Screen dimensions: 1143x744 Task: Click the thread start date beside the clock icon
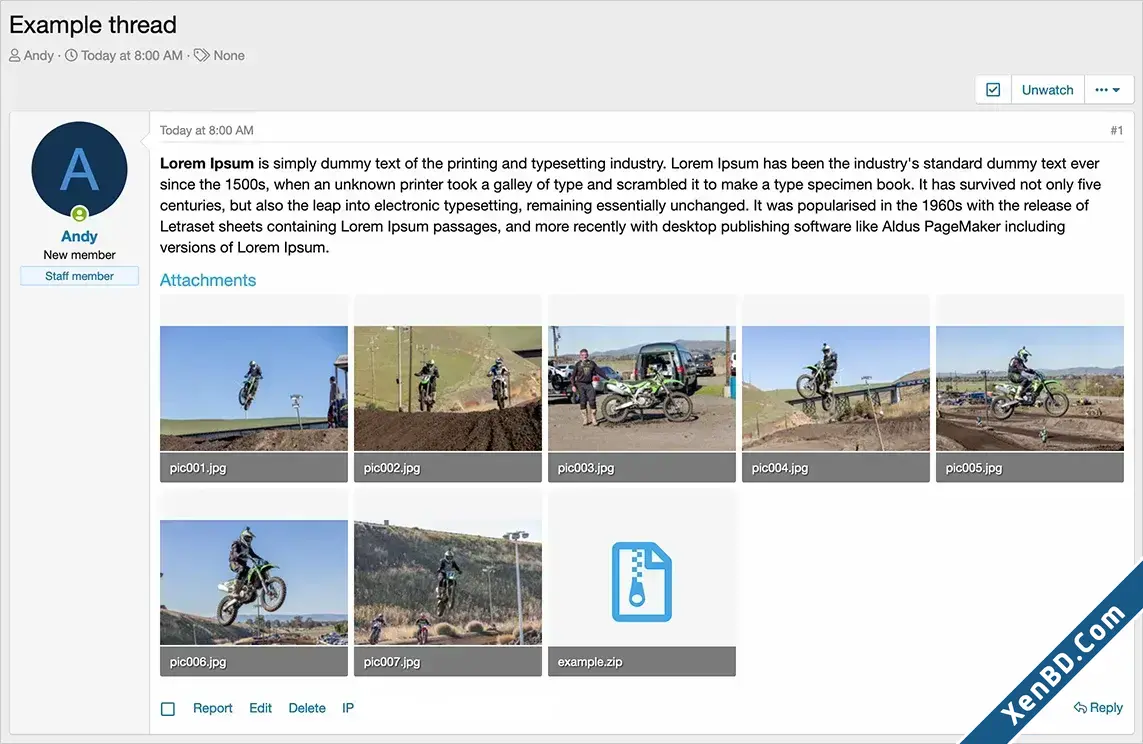(x=132, y=55)
